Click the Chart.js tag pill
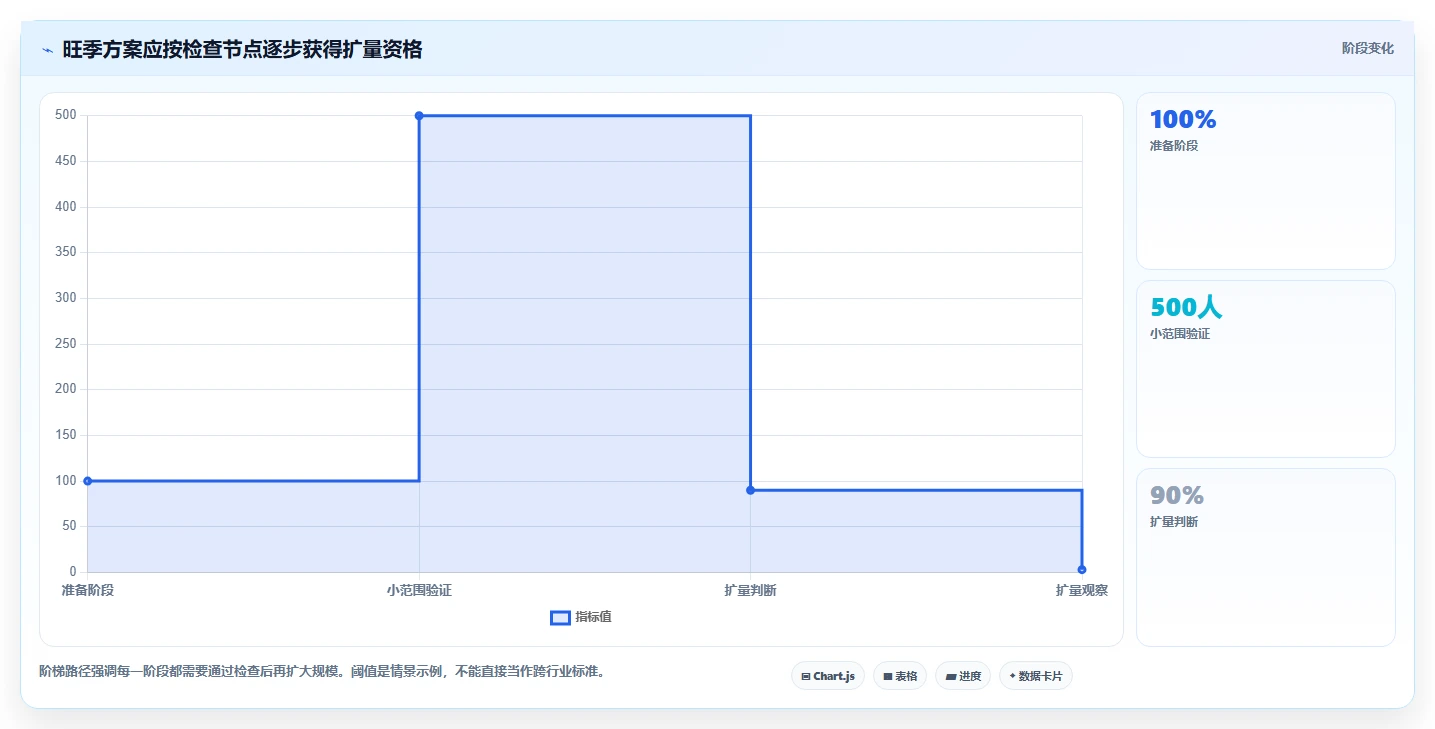The image size is (1435, 729). [x=827, y=676]
